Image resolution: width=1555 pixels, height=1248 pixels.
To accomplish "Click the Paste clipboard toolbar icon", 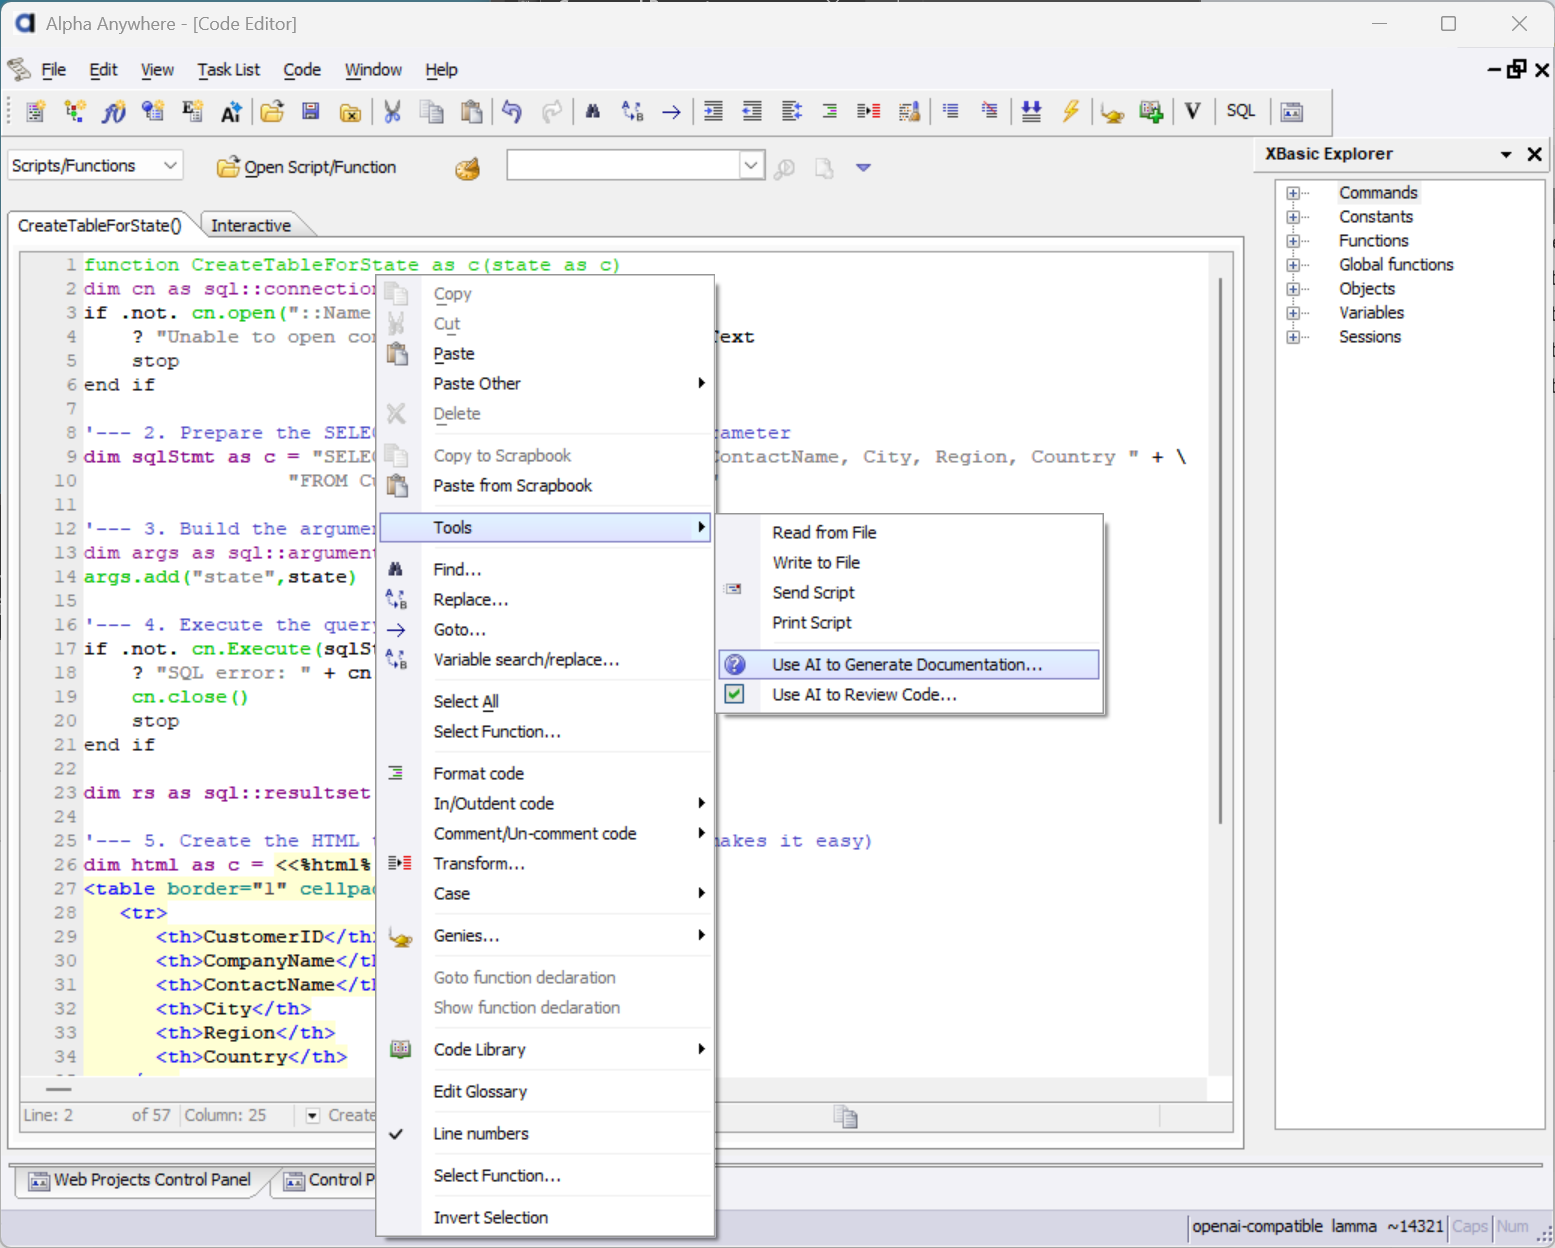I will pyautogui.click(x=471, y=111).
